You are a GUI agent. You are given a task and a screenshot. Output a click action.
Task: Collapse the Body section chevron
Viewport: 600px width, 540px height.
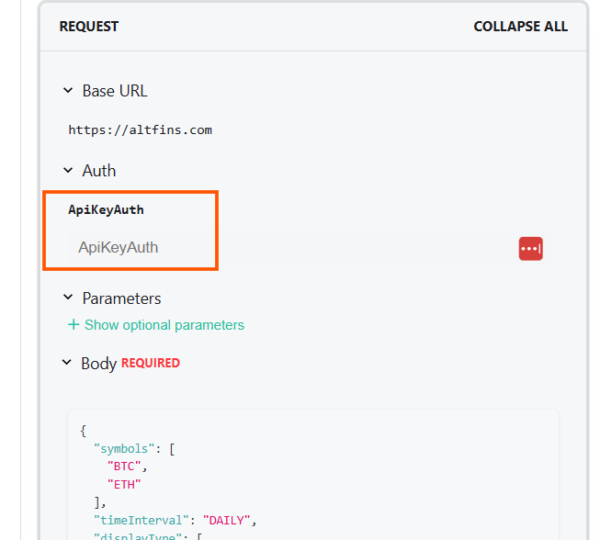pyautogui.click(x=67, y=362)
